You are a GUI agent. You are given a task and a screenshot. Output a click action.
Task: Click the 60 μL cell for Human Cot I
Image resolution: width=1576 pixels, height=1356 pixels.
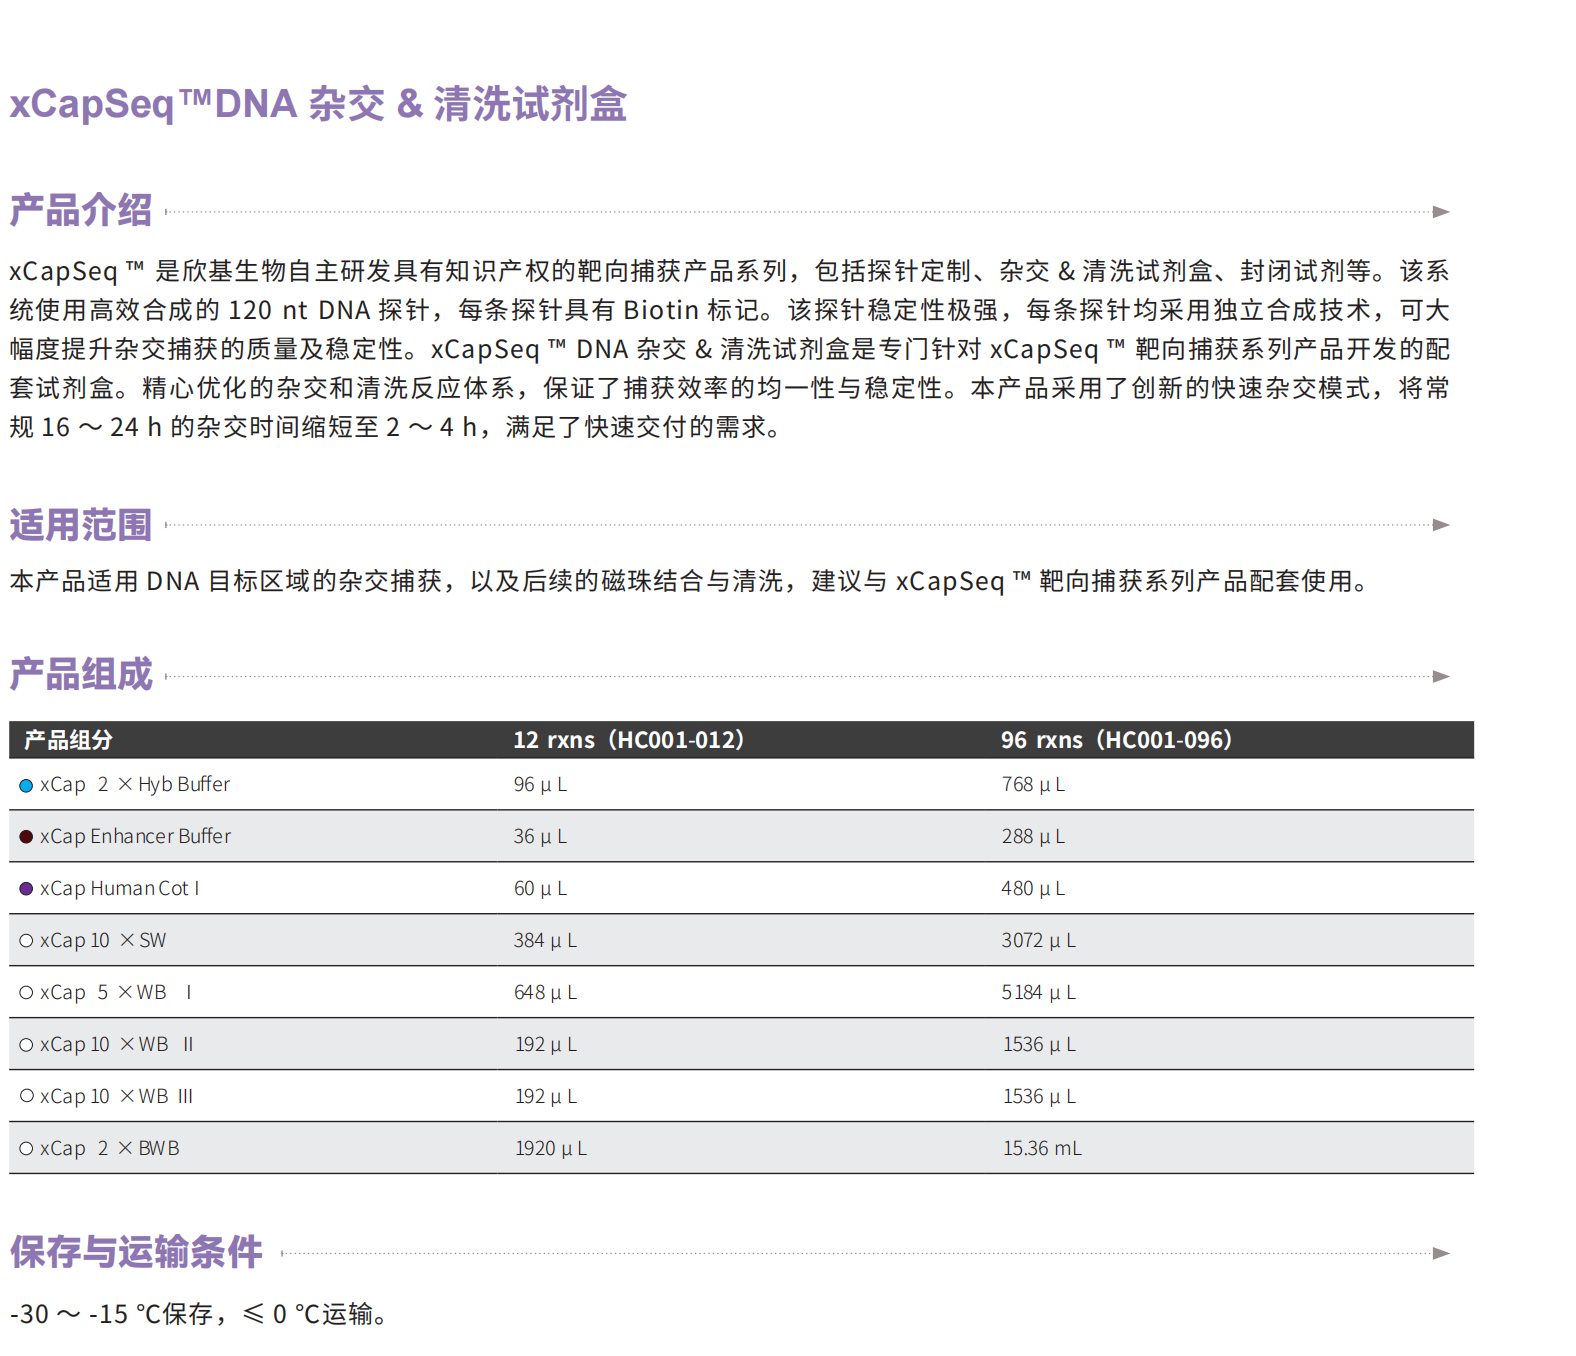point(540,888)
